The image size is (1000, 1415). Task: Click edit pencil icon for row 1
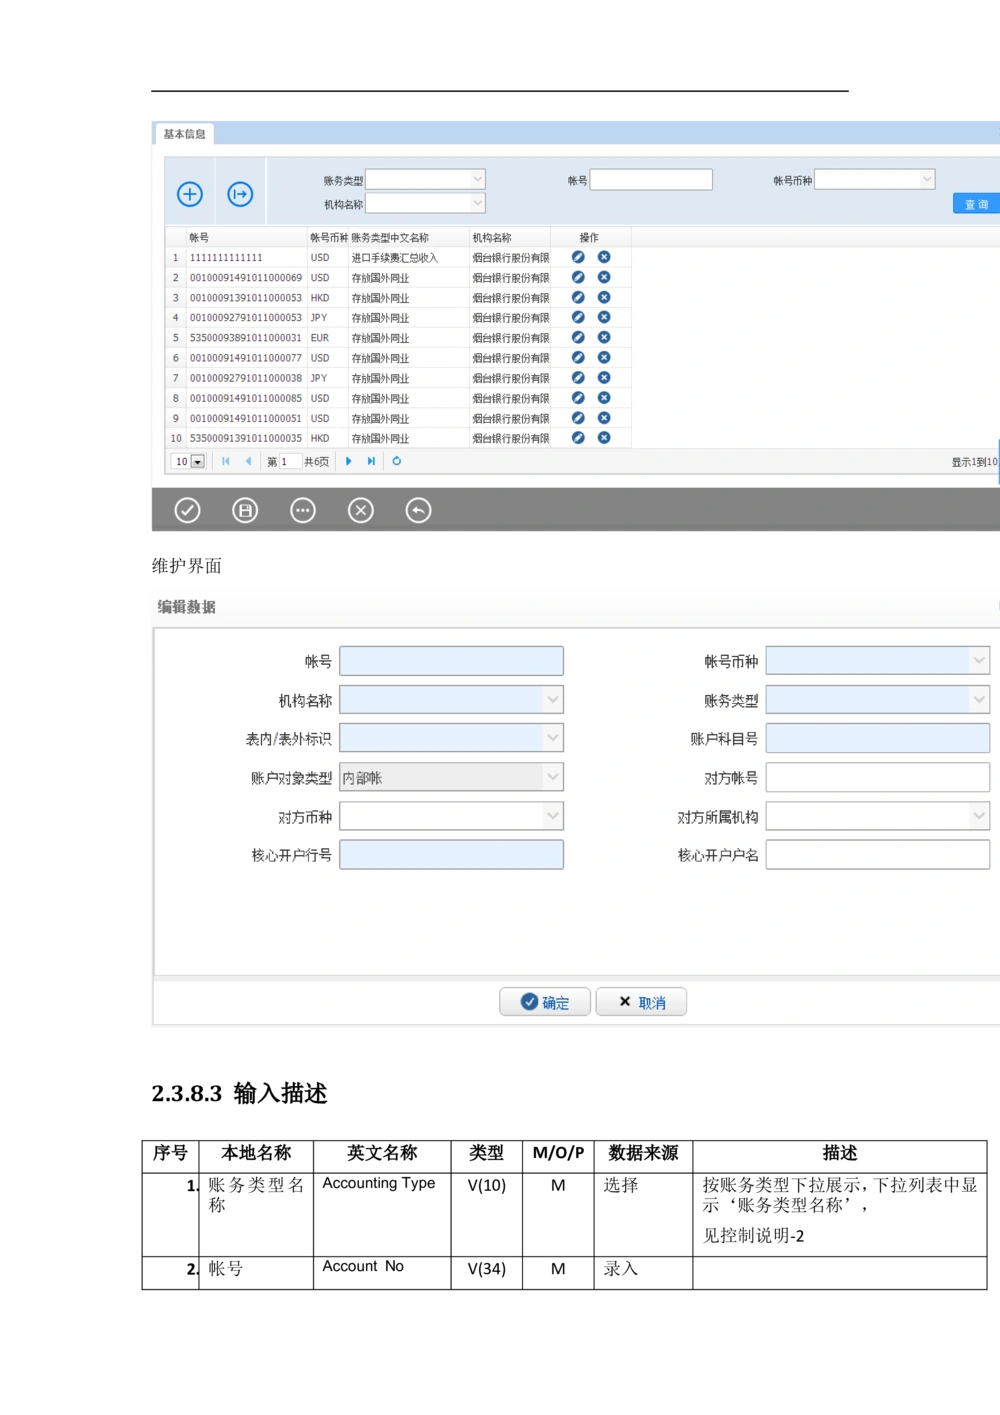[x=578, y=257]
